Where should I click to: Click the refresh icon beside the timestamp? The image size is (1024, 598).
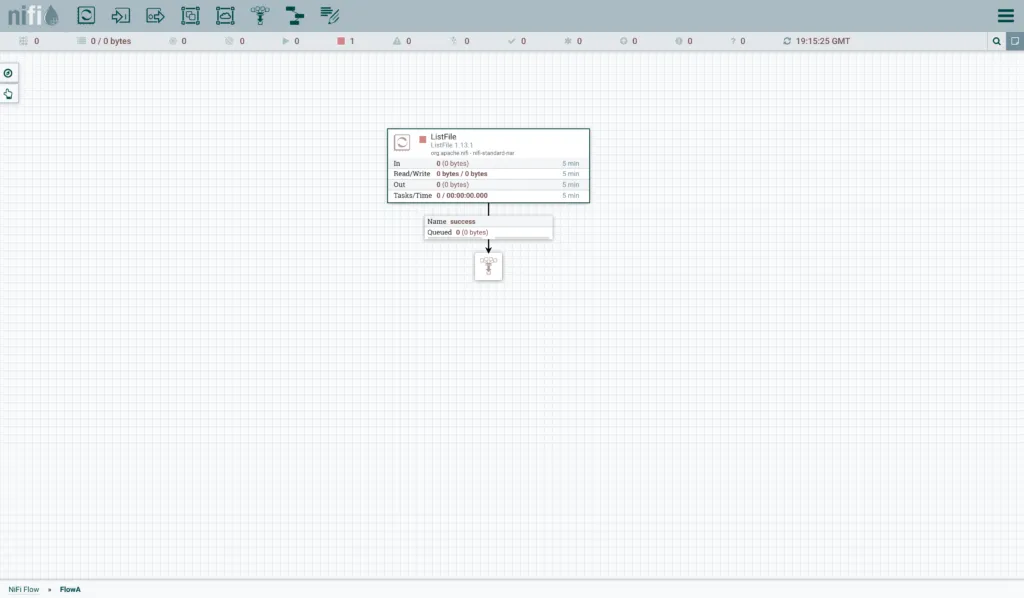click(787, 41)
